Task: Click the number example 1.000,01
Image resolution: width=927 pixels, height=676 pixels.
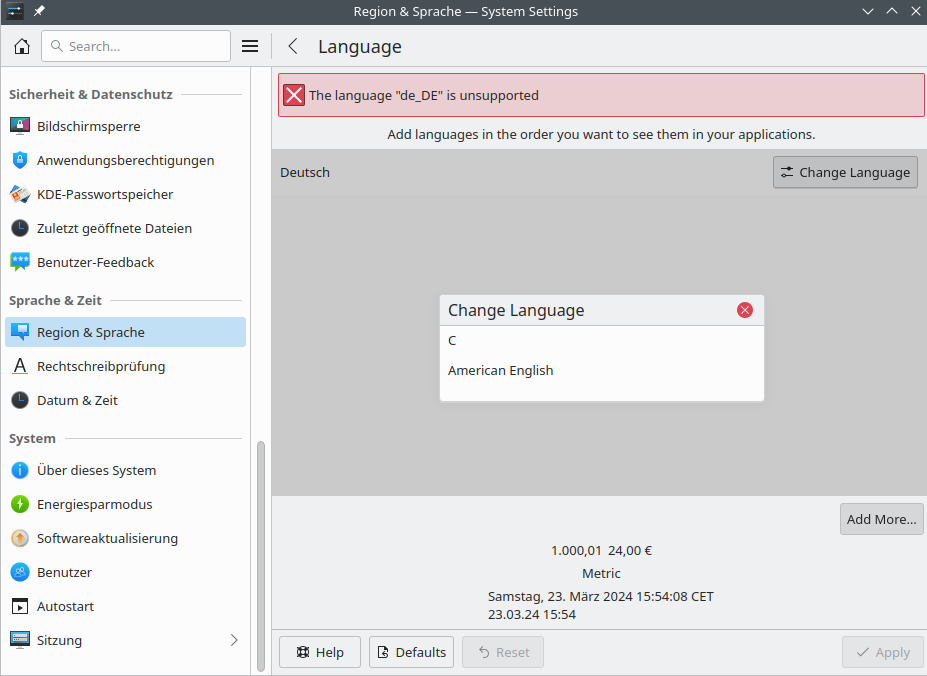Action: pyautogui.click(x=576, y=551)
